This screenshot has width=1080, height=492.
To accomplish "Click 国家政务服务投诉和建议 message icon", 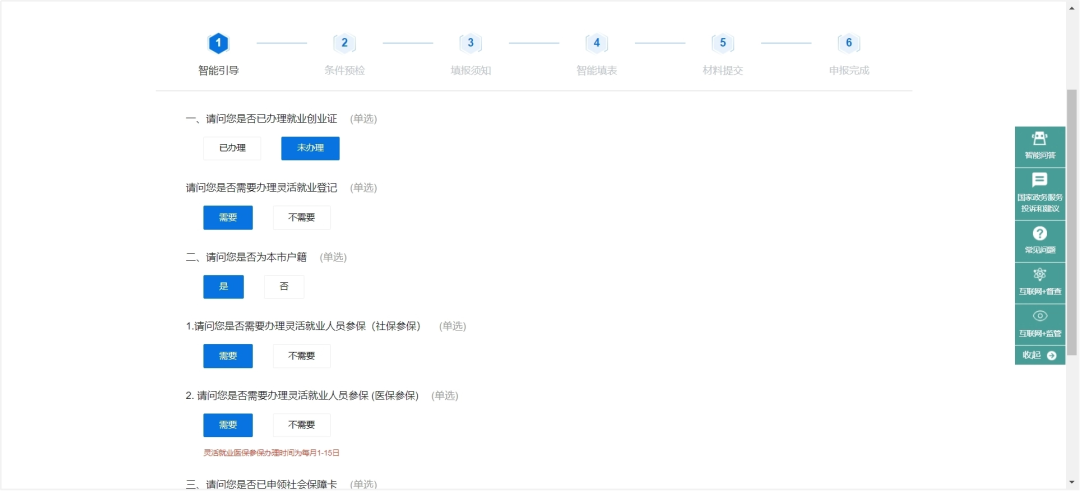I will tap(1039, 181).
